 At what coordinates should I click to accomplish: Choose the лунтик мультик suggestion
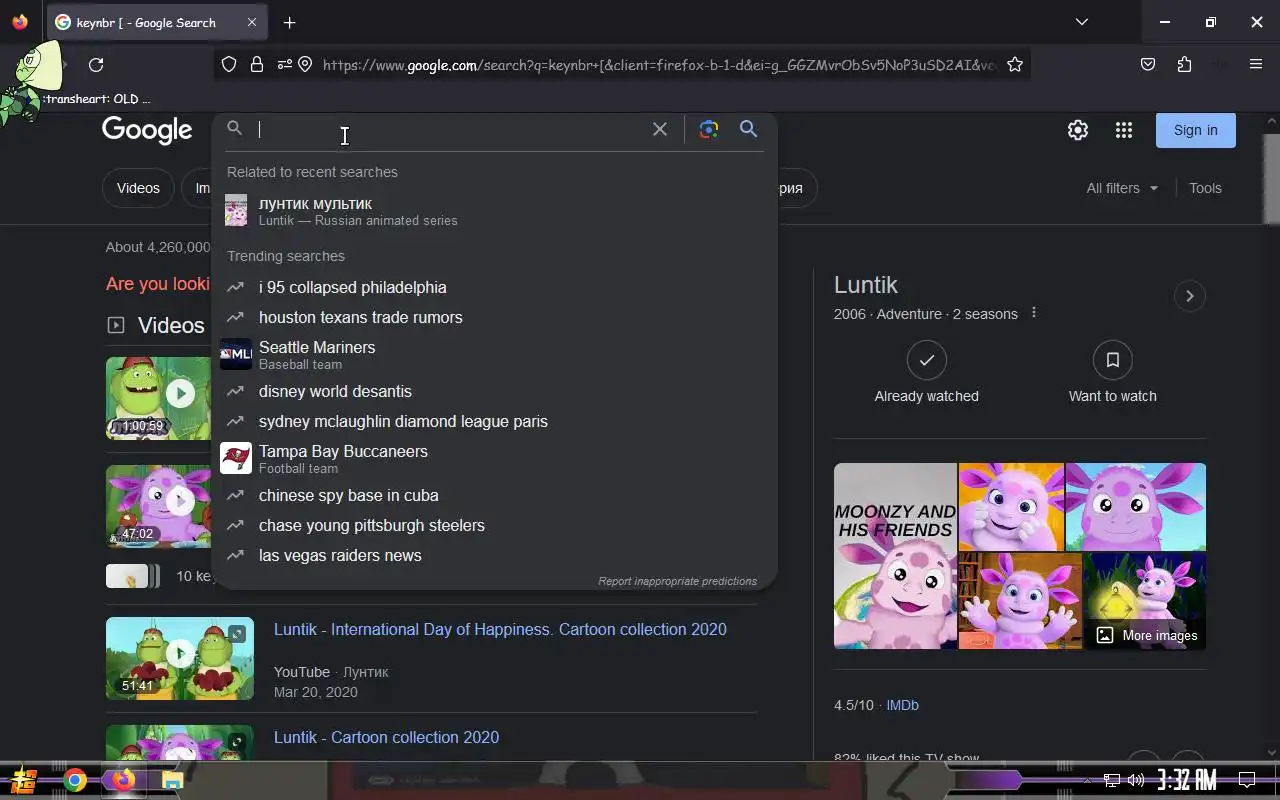tap(494, 211)
